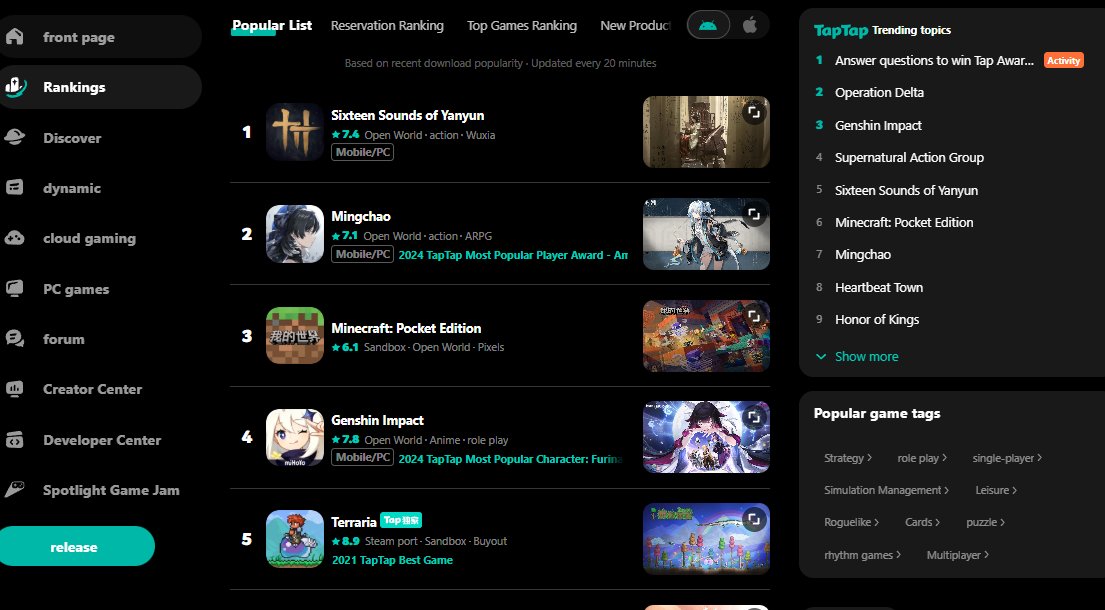Screen dimensions: 1105x610
Task: Click the Terraria game title
Action: pos(354,522)
